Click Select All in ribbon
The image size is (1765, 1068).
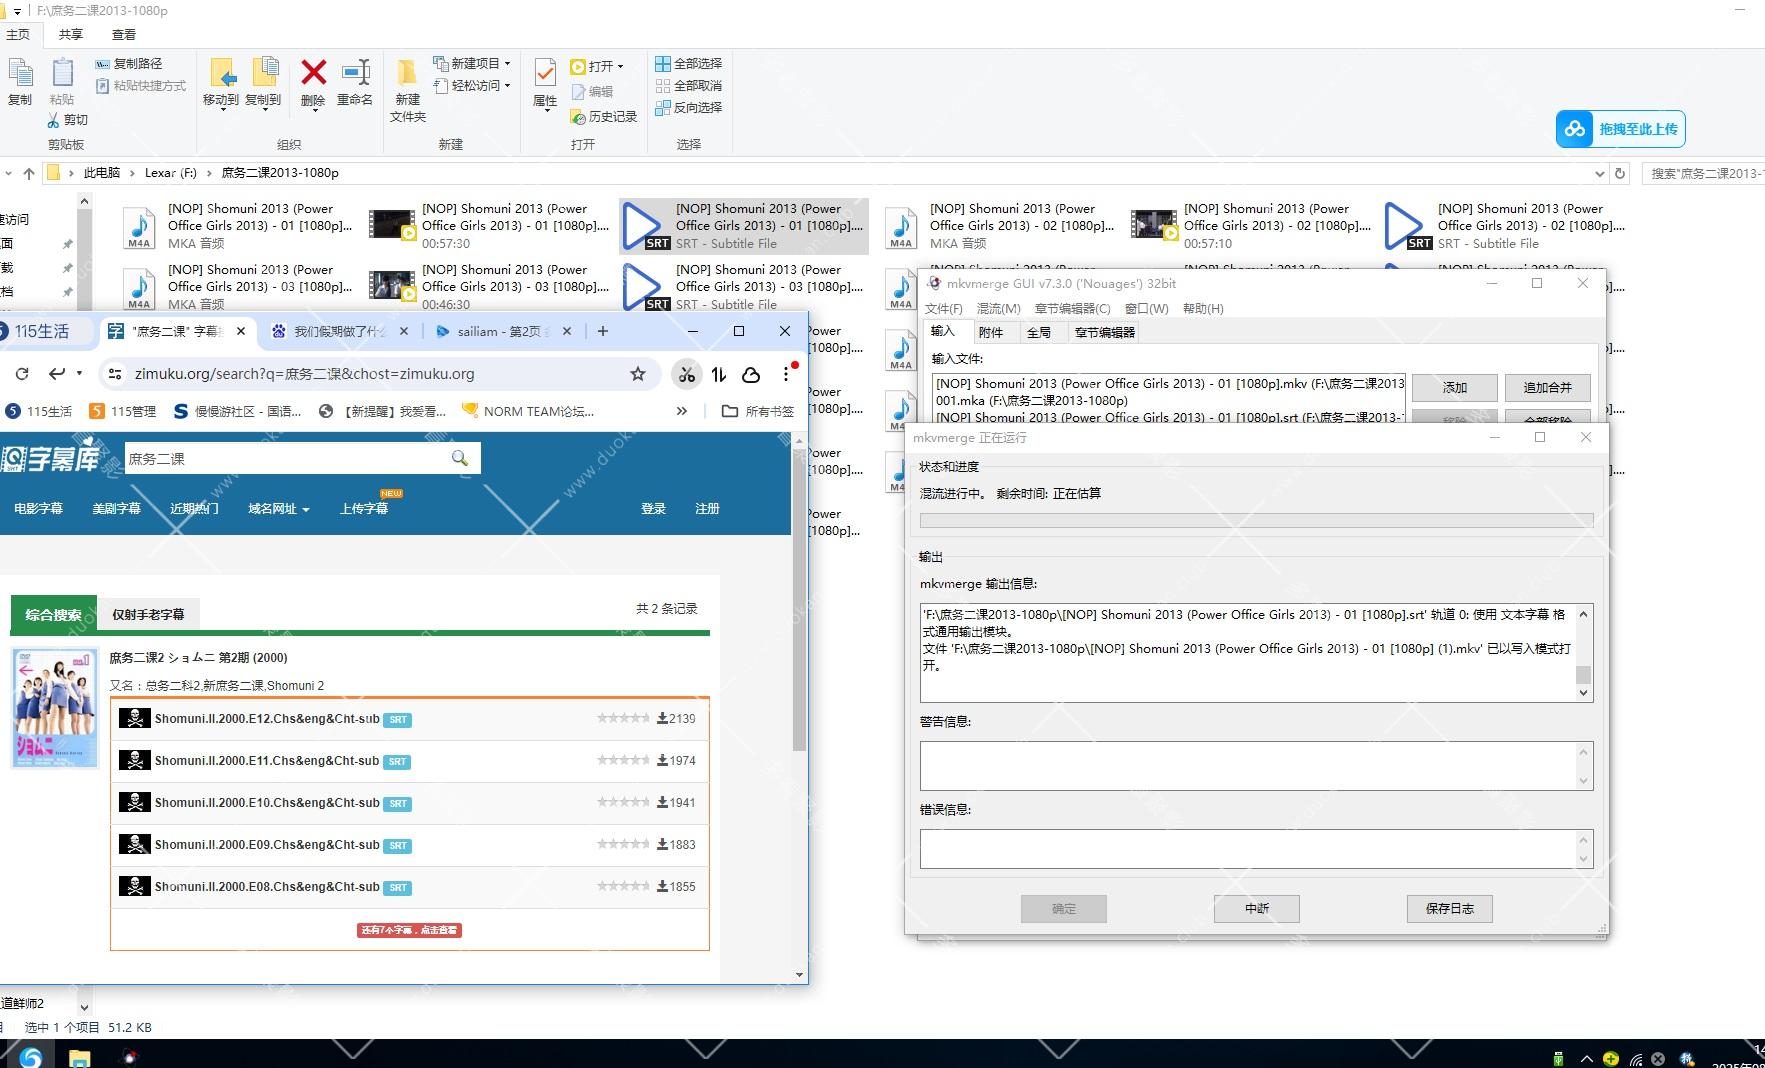[x=688, y=63]
